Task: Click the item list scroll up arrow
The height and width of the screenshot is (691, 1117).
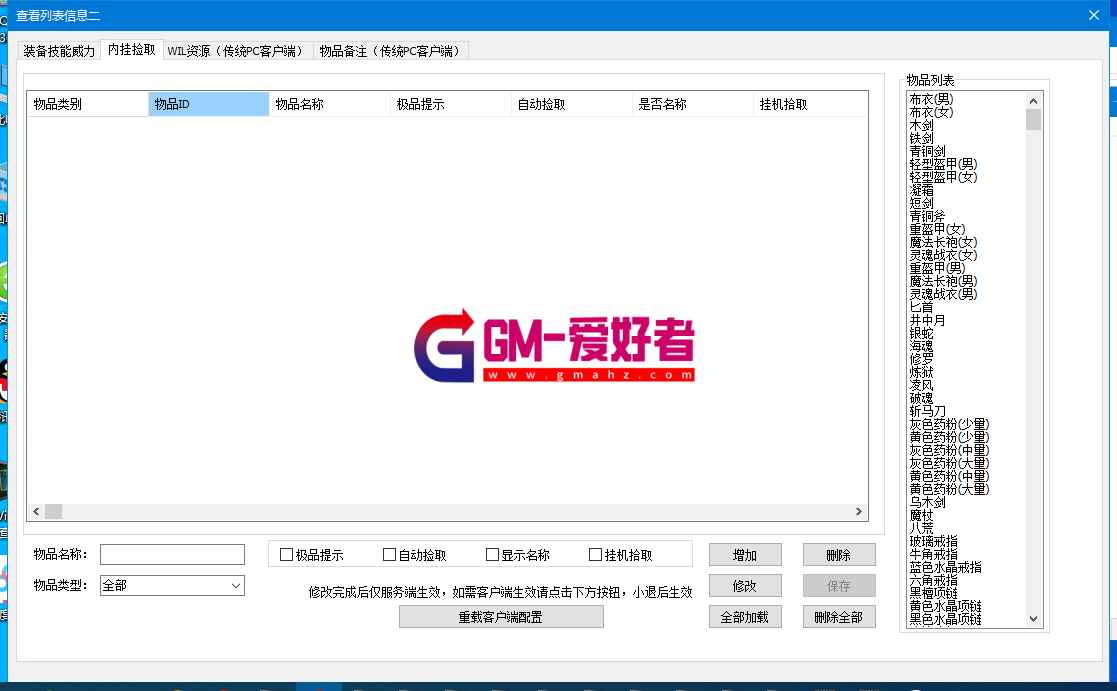Action: click(1034, 100)
